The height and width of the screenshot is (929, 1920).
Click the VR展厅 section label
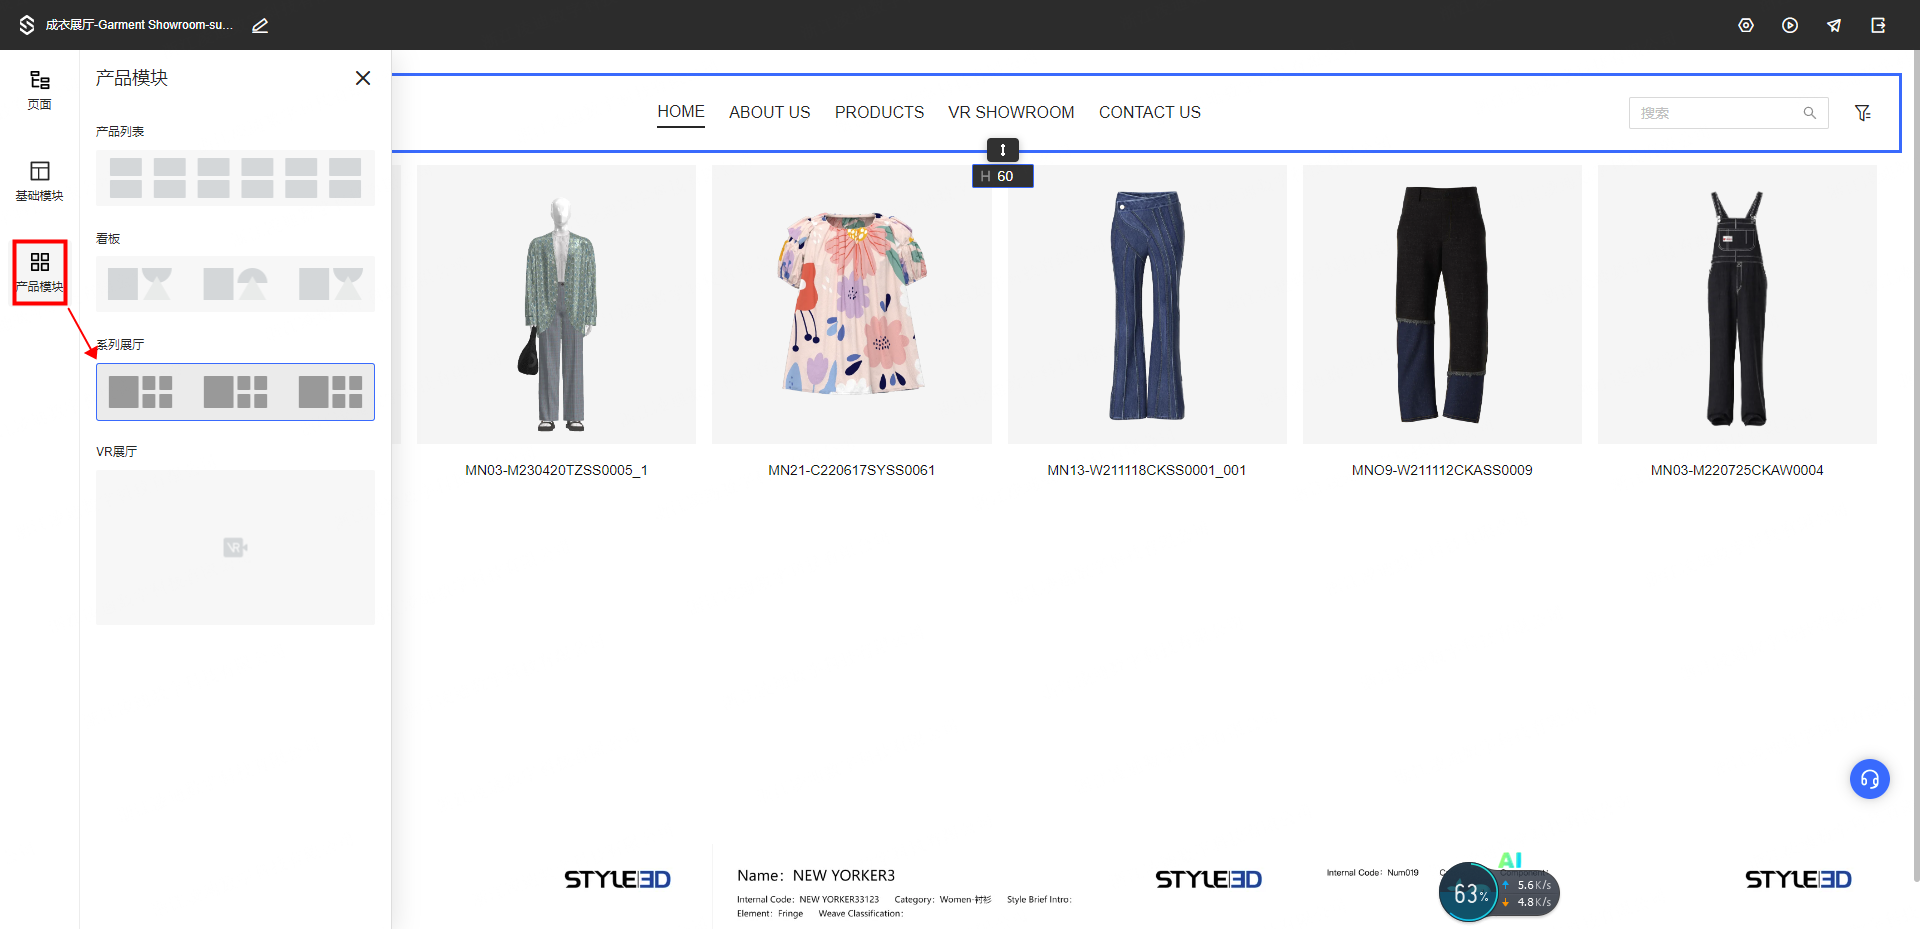[117, 452]
